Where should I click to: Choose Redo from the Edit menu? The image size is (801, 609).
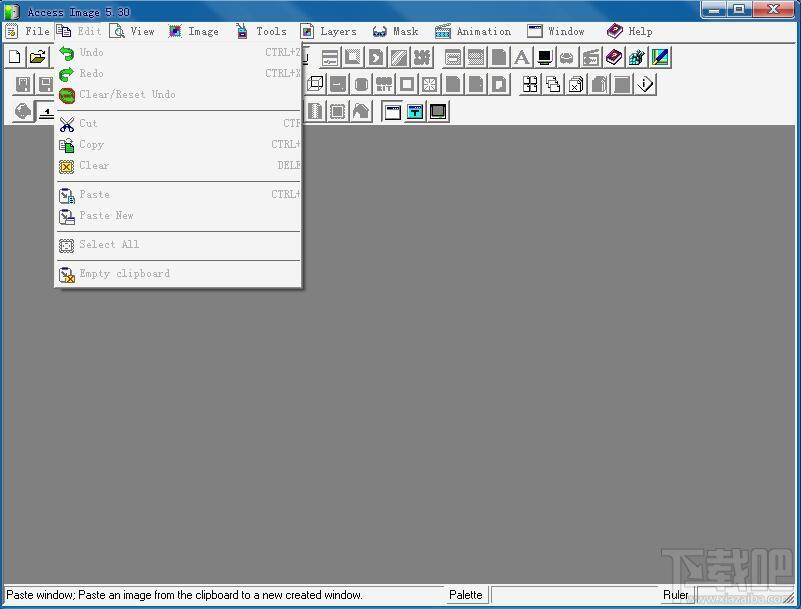(x=178, y=74)
